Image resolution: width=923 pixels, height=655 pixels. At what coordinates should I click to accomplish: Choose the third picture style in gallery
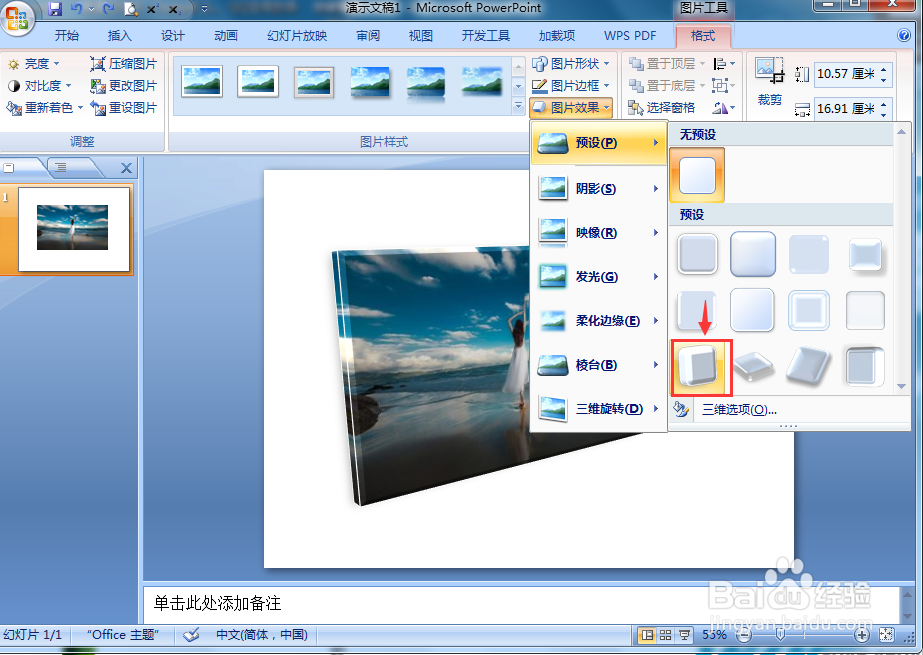[x=314, y=81]
